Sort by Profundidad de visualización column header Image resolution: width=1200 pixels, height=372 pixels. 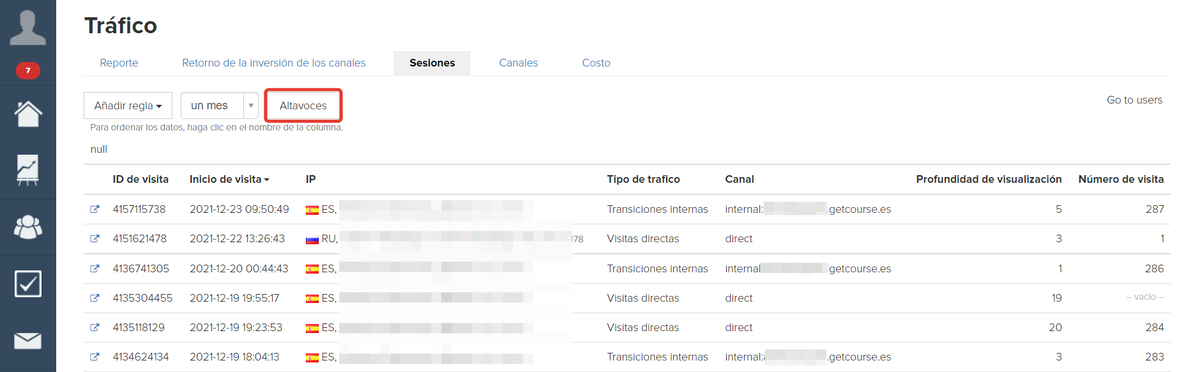tap(989, 179)
